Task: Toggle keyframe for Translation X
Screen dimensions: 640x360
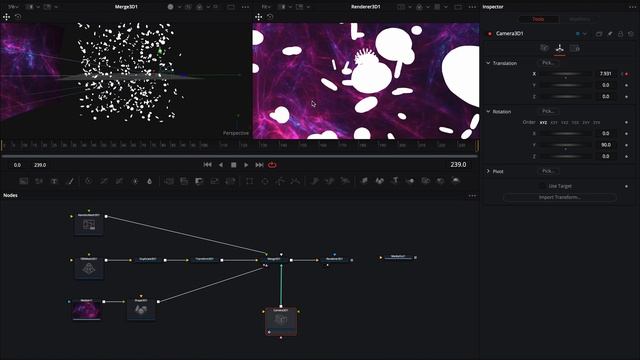Action: [627, 74]
